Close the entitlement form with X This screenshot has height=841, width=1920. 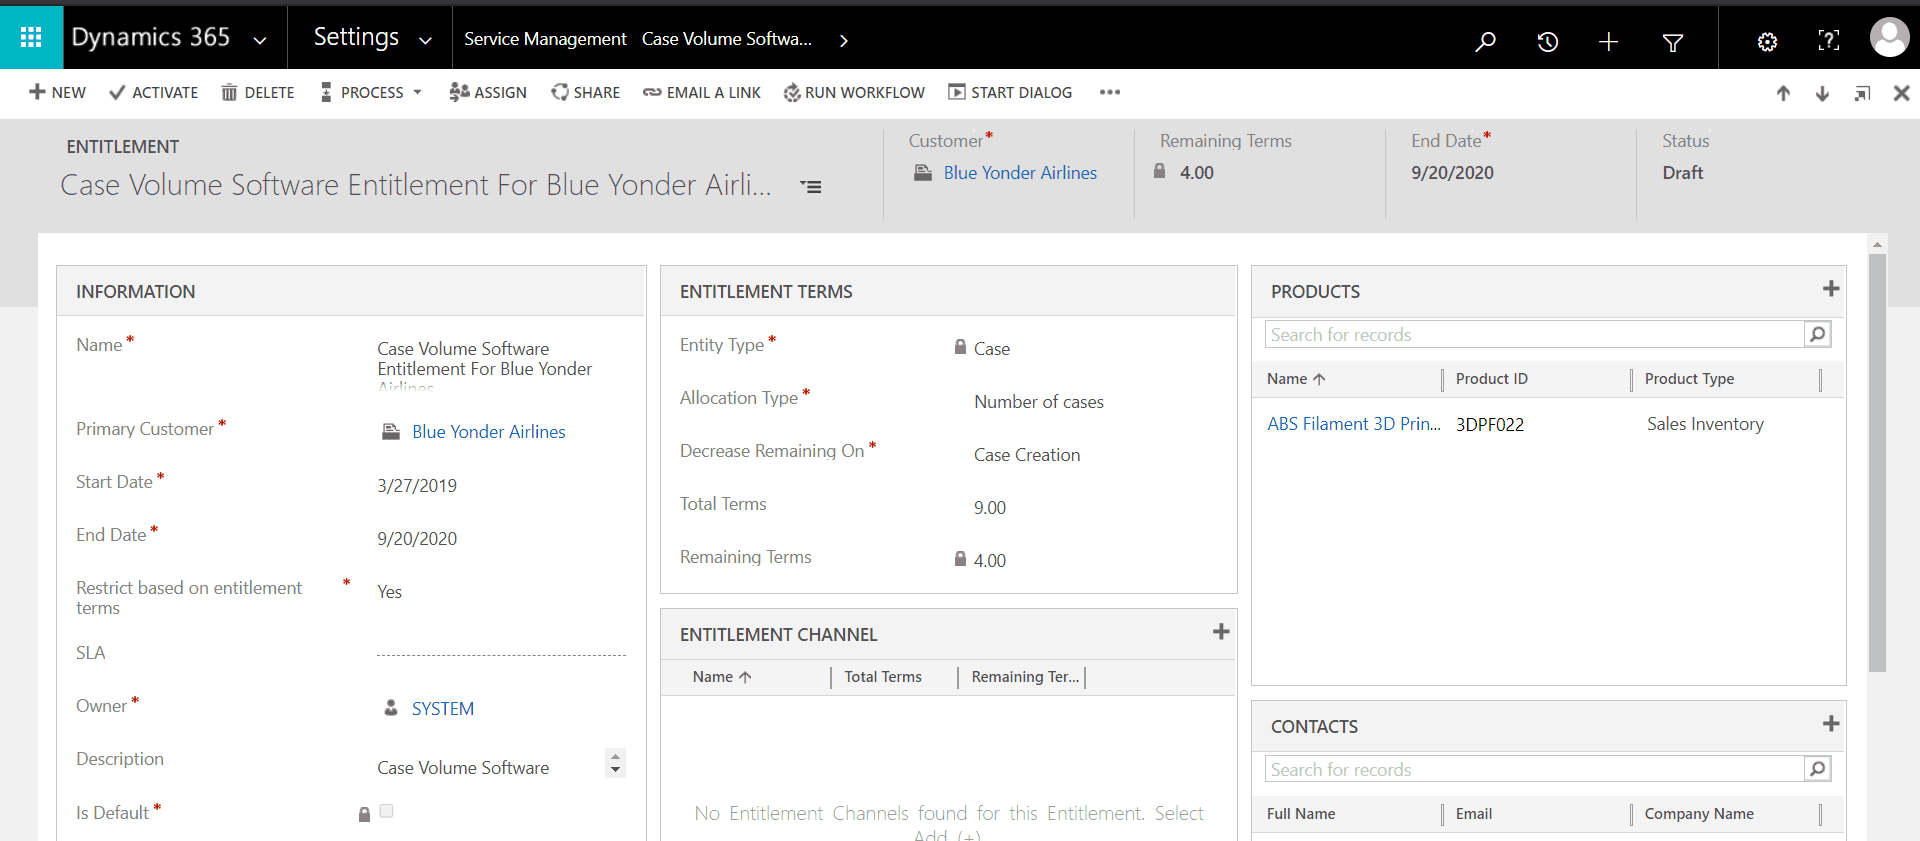point(1901,93)
